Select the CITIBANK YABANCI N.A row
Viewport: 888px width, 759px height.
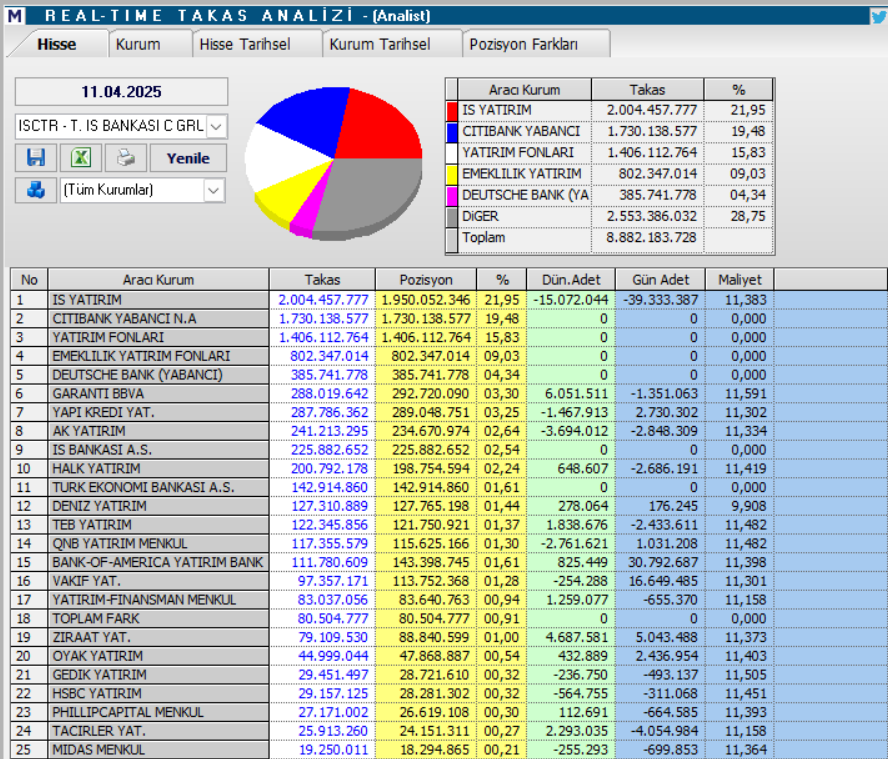coord(449,318)
